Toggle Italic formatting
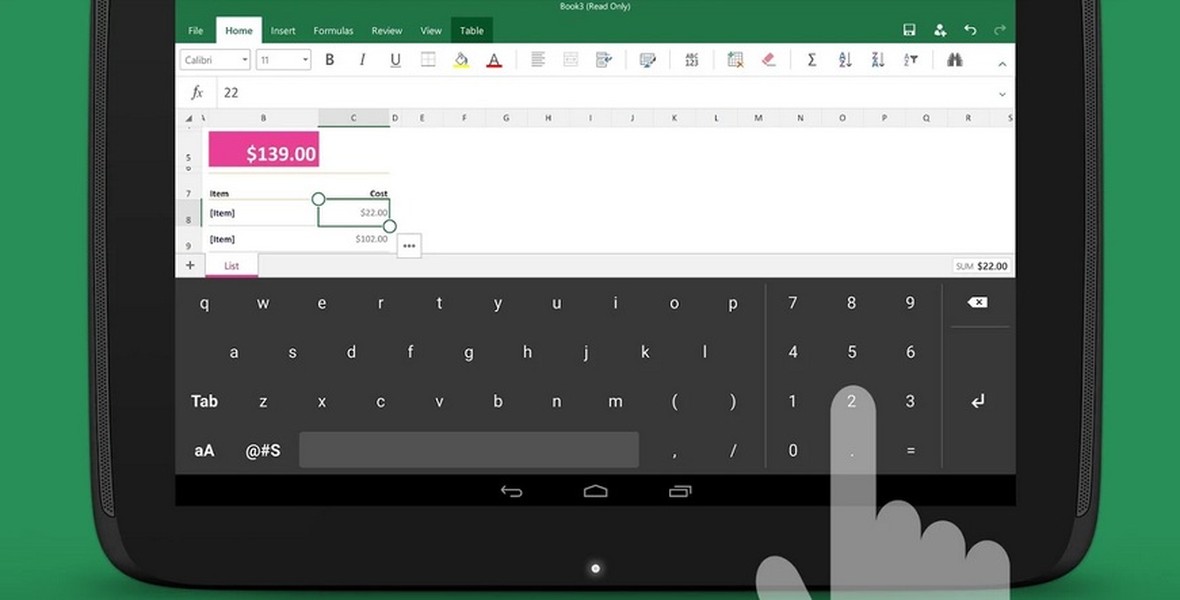 click(362, 60)
